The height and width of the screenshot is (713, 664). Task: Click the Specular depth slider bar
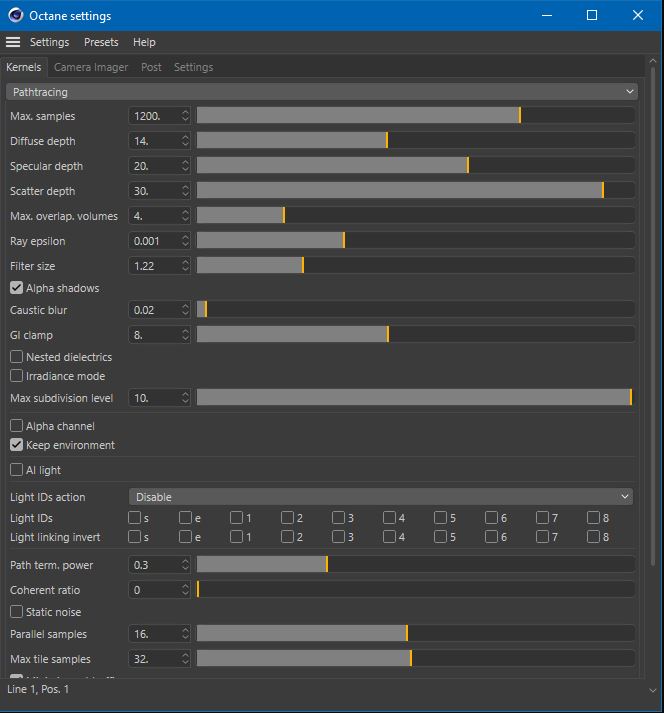(x=416, y=166)
